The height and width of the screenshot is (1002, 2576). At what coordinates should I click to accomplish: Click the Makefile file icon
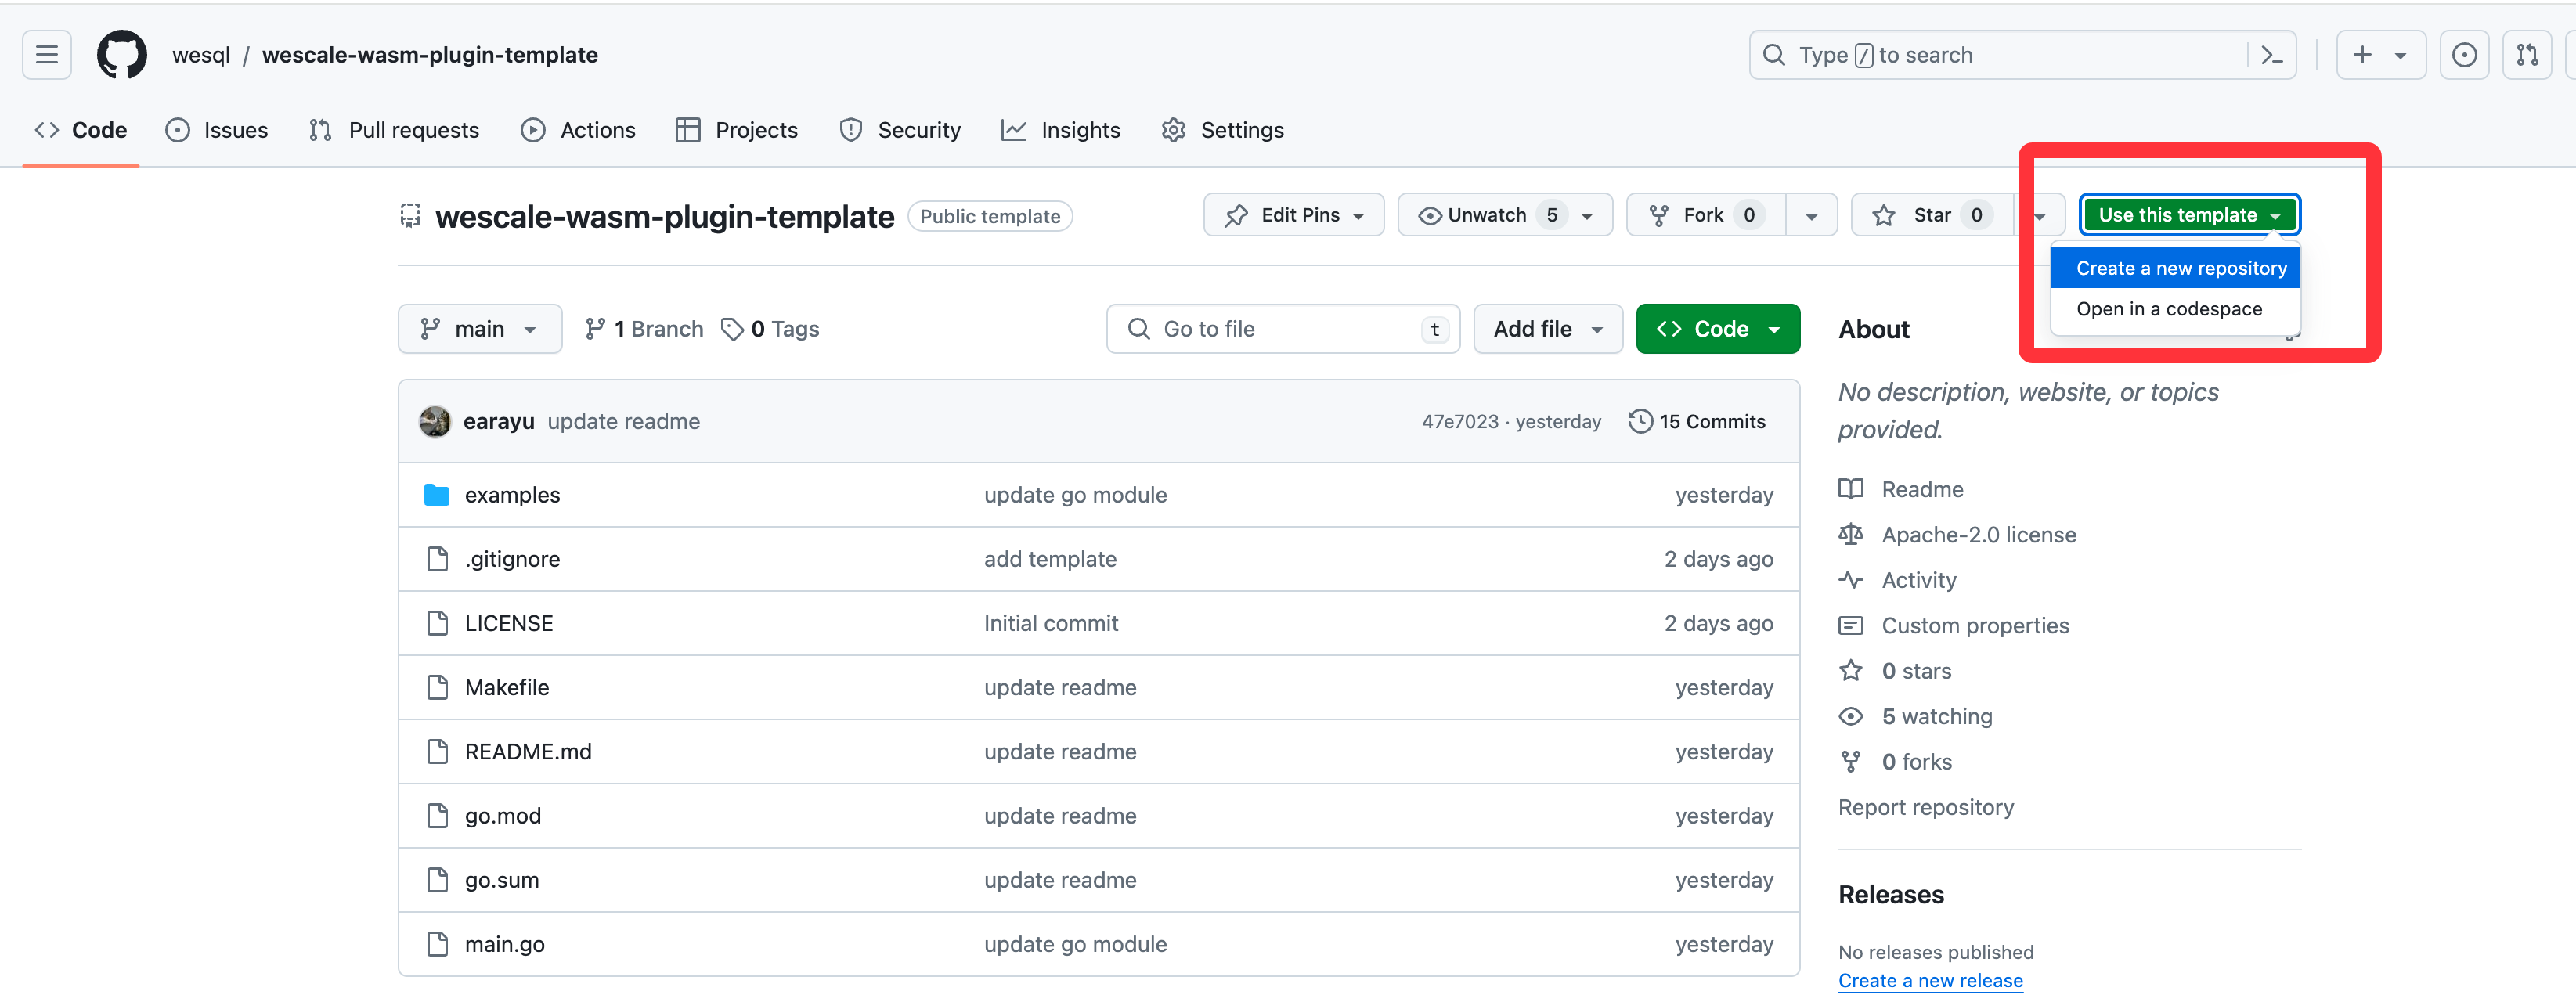coord(437,687)
